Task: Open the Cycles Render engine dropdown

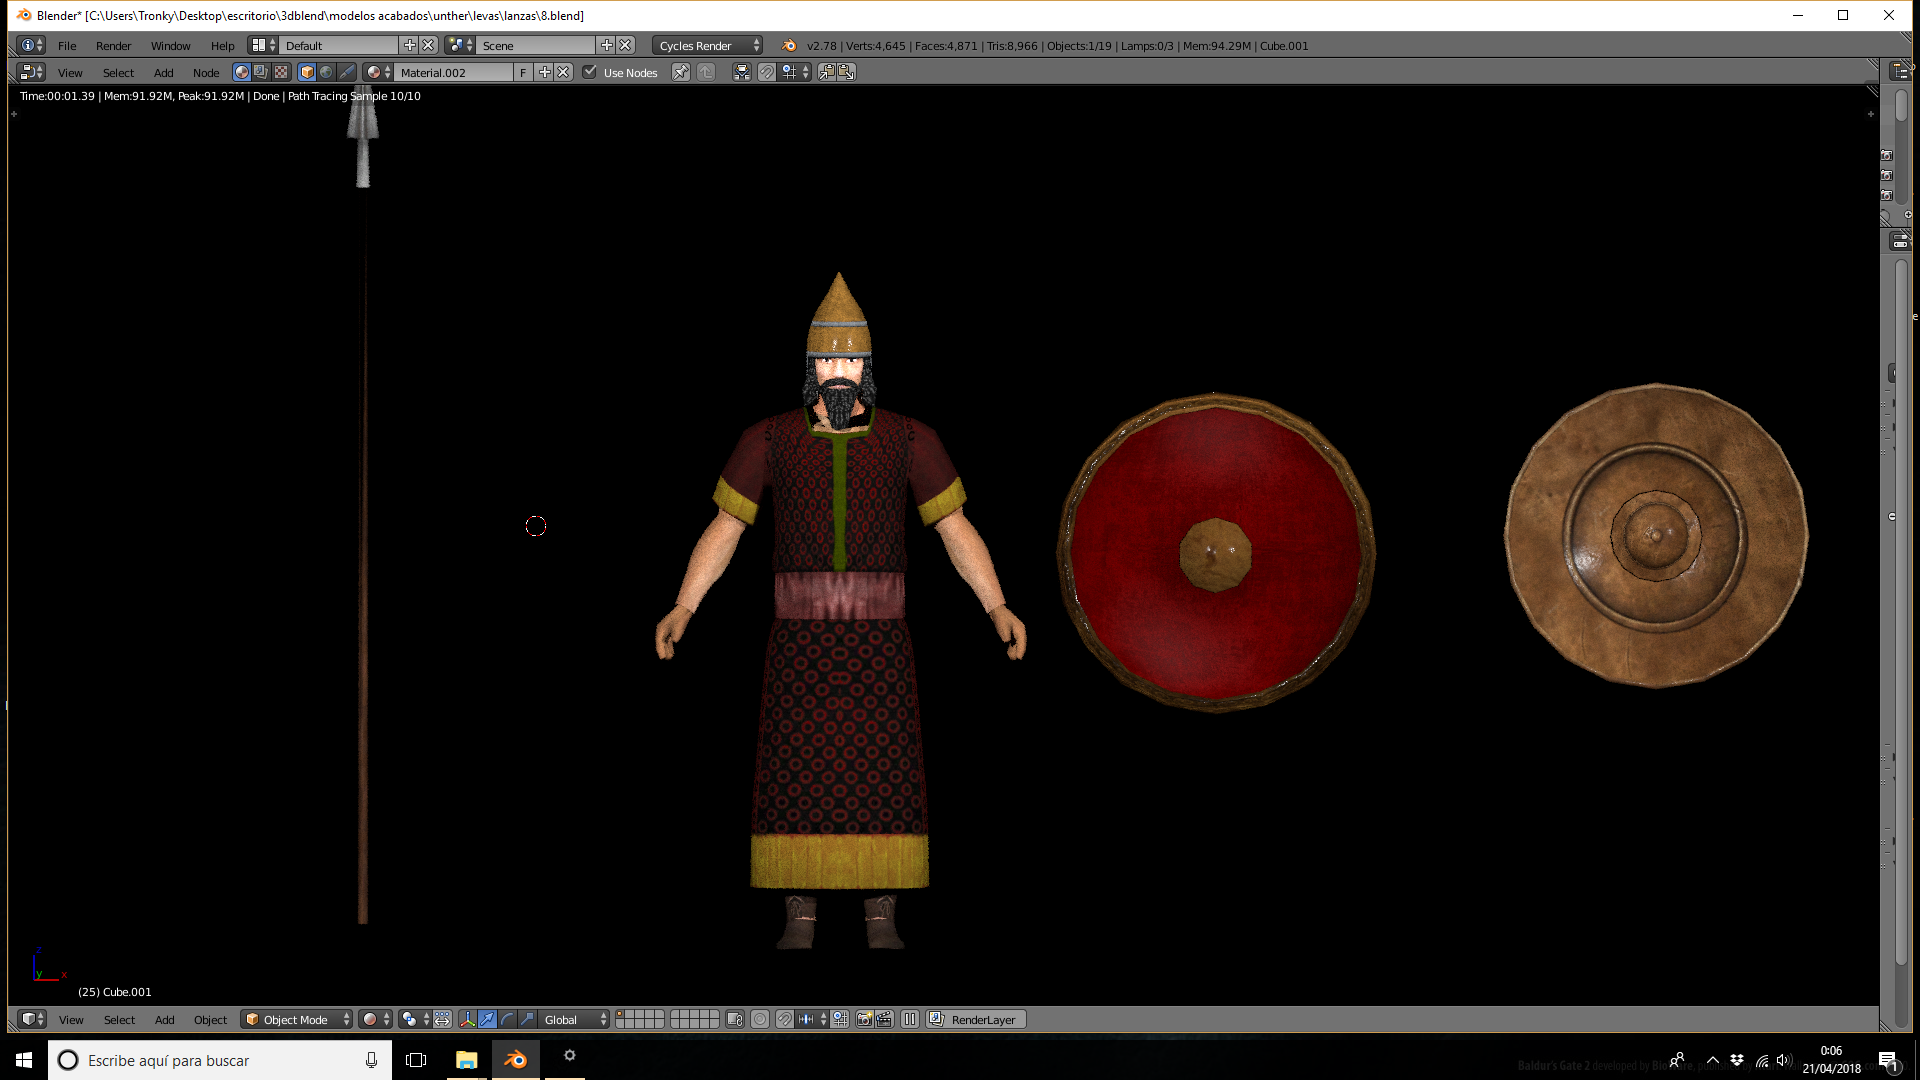Action: pos(707,46)
